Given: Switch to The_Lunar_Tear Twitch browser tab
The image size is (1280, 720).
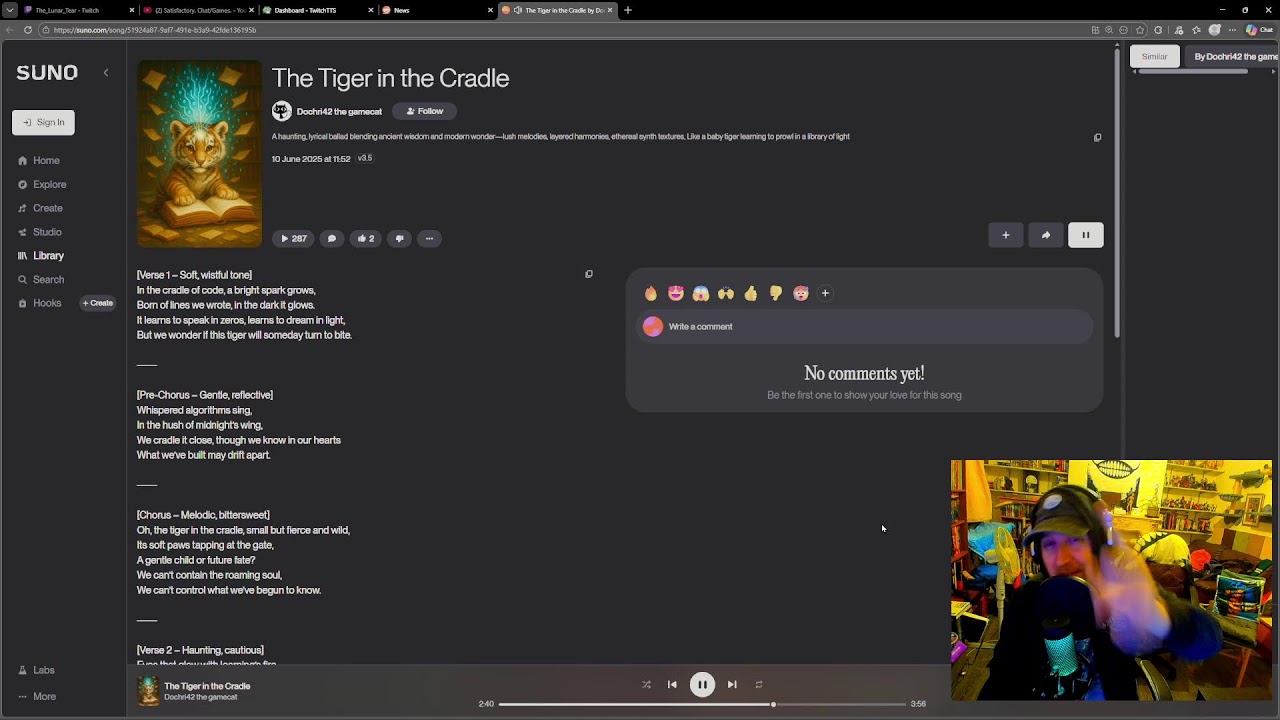Looking at the screenshot, I should pos(78,10).
